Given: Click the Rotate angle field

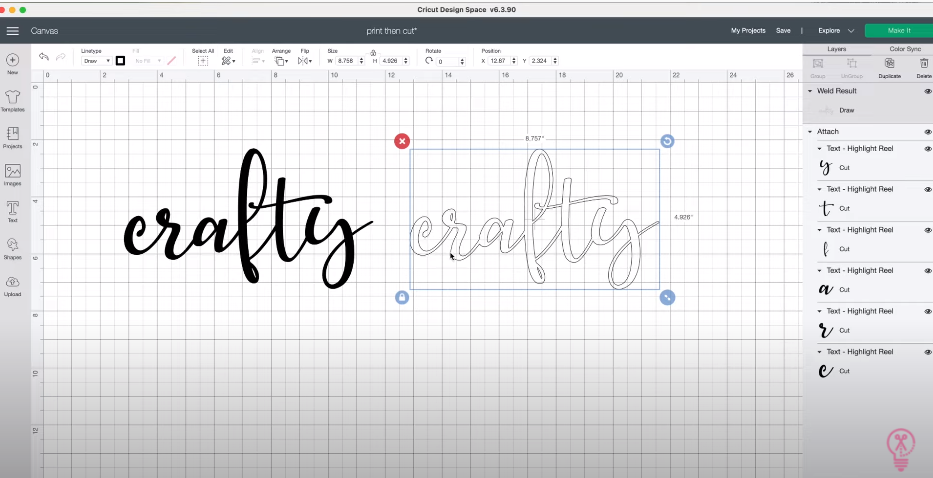Looking at the screenshot, I should coord(447,61).
